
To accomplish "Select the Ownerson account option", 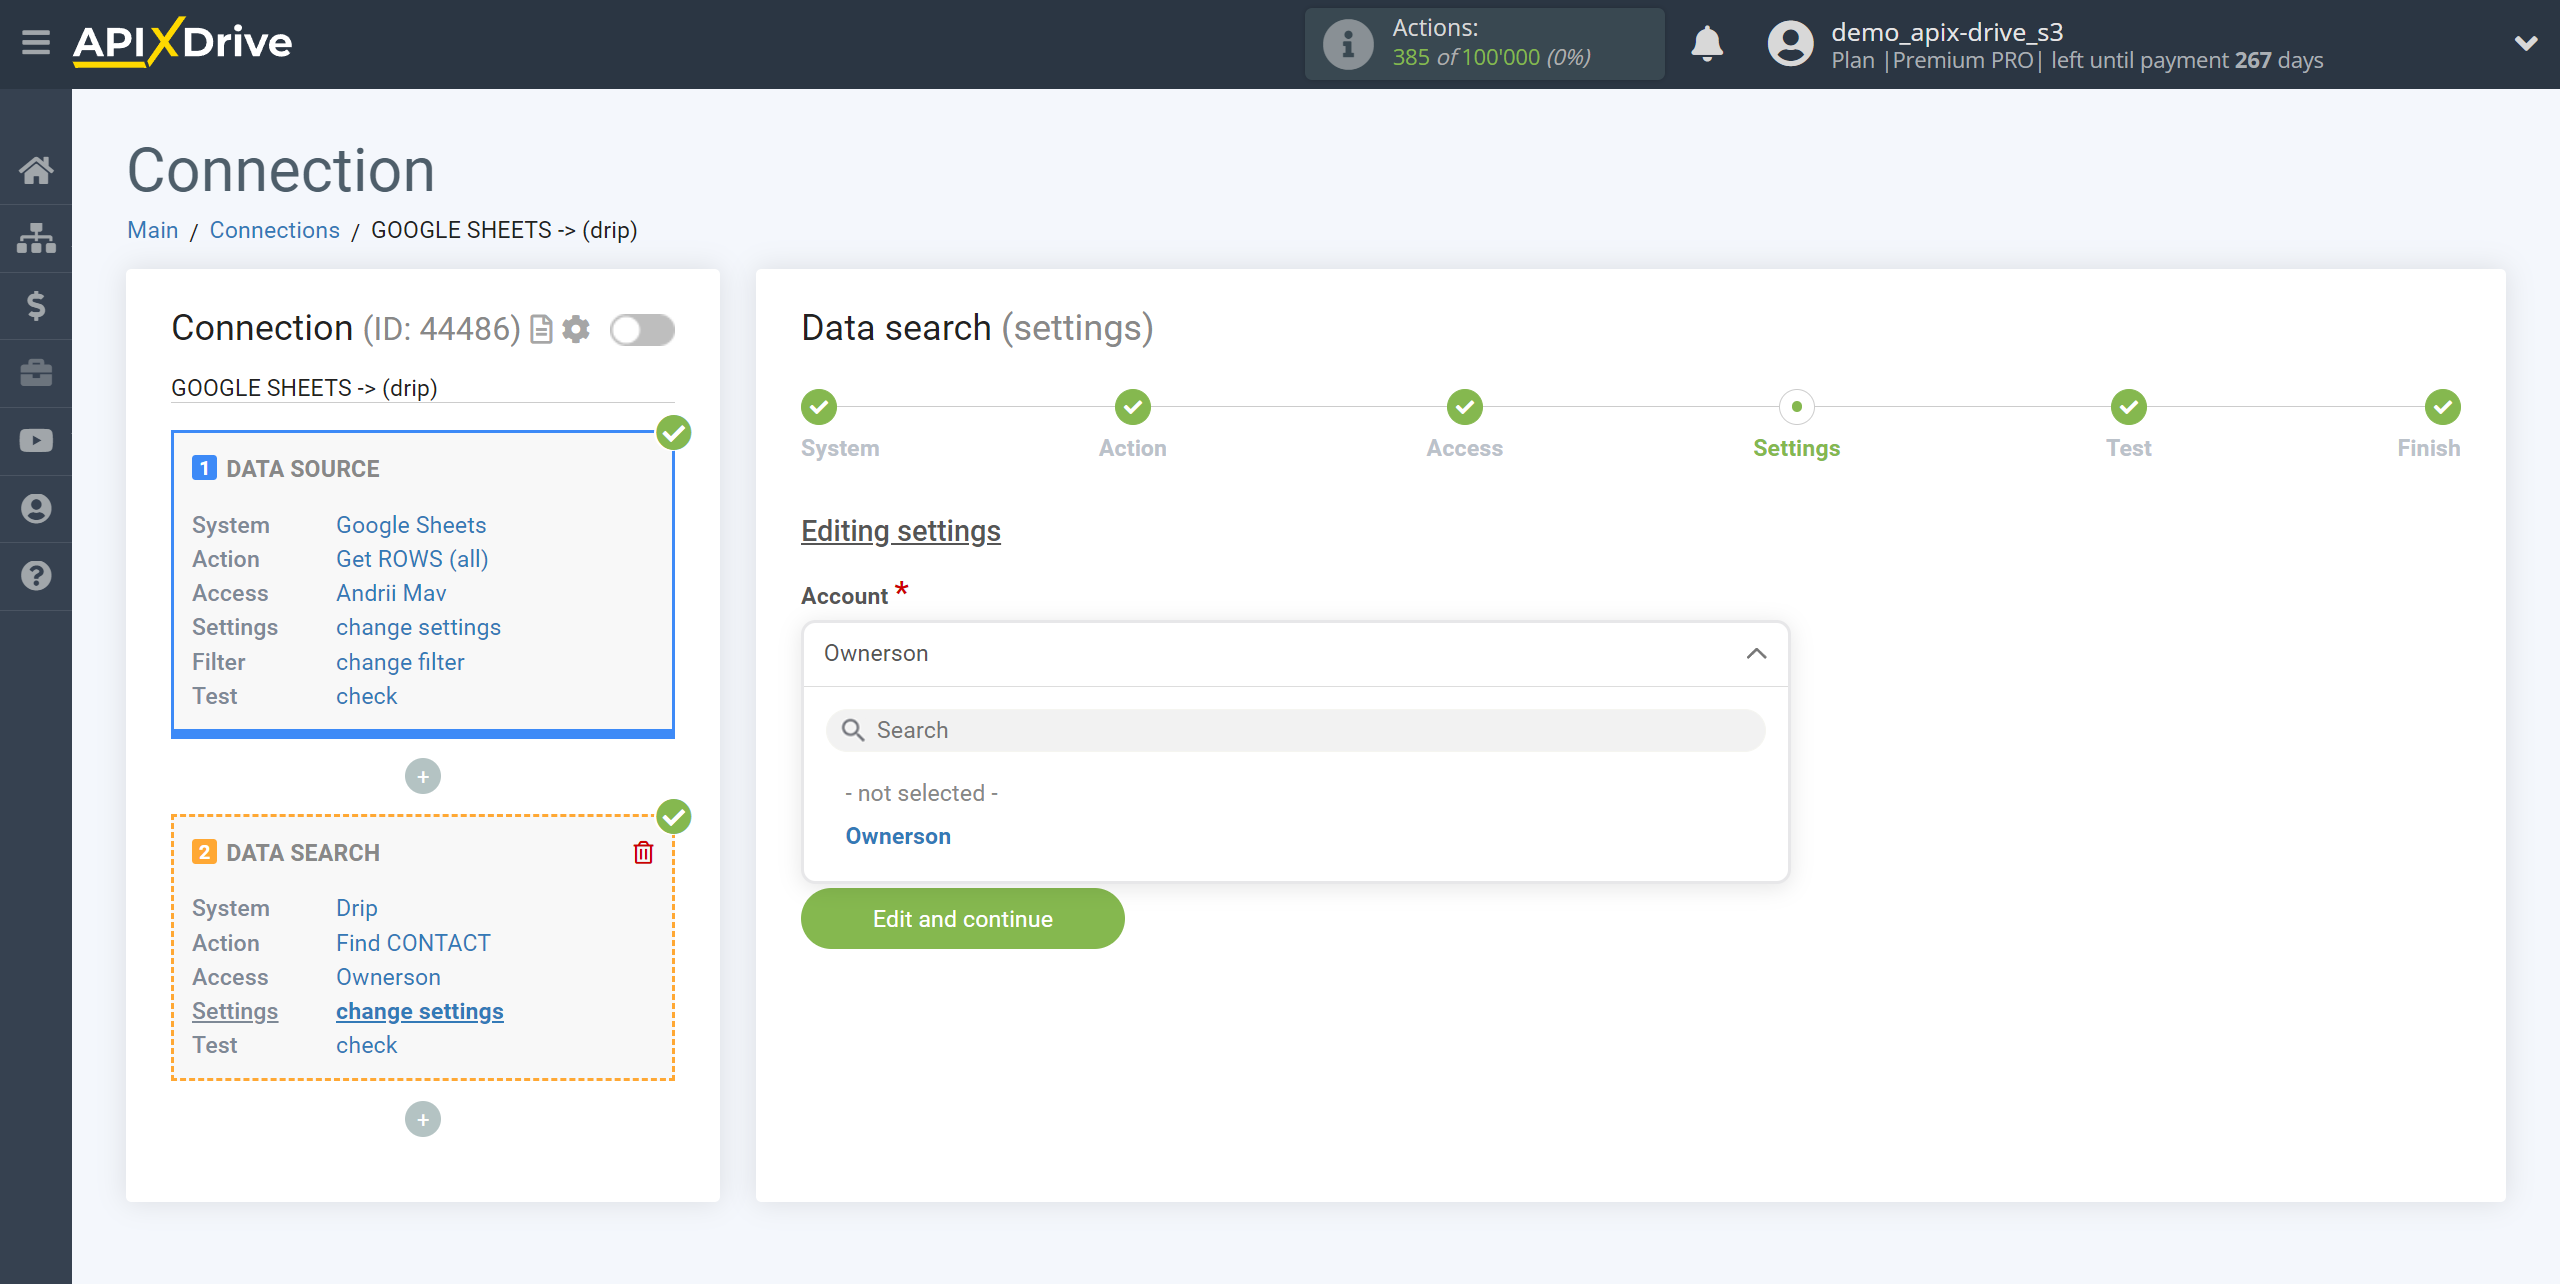I will click(898, 836).
